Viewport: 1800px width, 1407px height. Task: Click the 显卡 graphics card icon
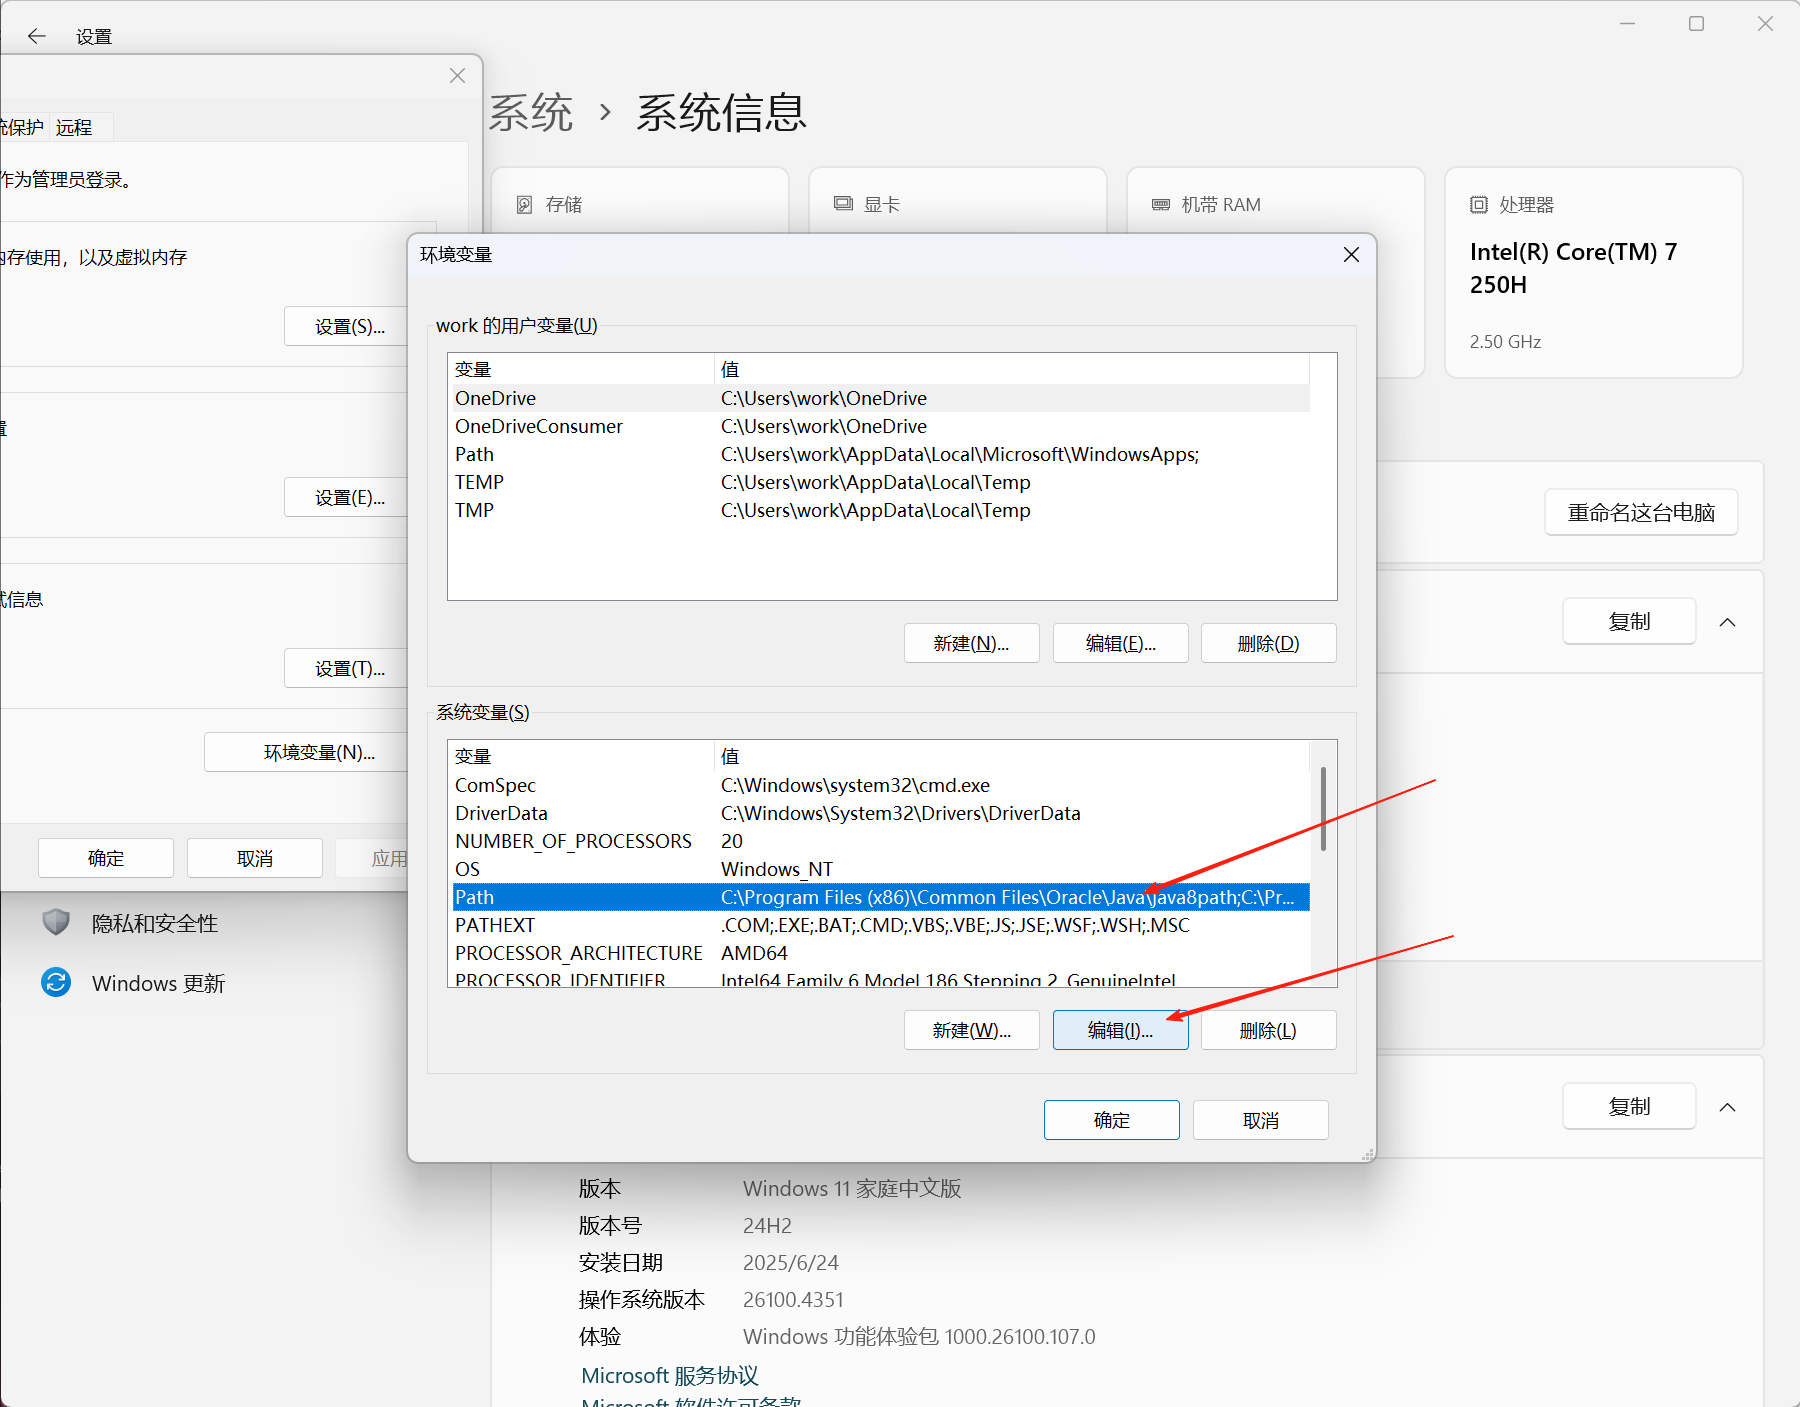coord(841,203)
